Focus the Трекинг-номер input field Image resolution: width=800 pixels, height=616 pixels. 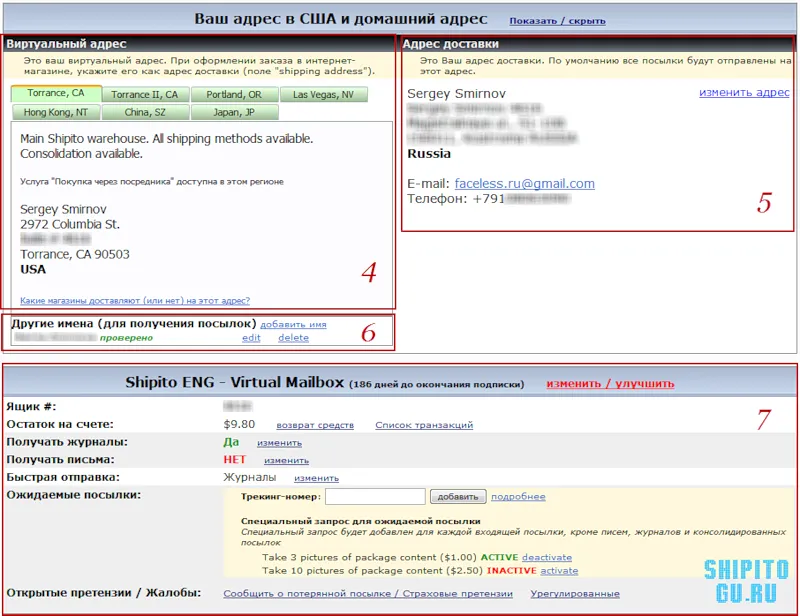375,497
